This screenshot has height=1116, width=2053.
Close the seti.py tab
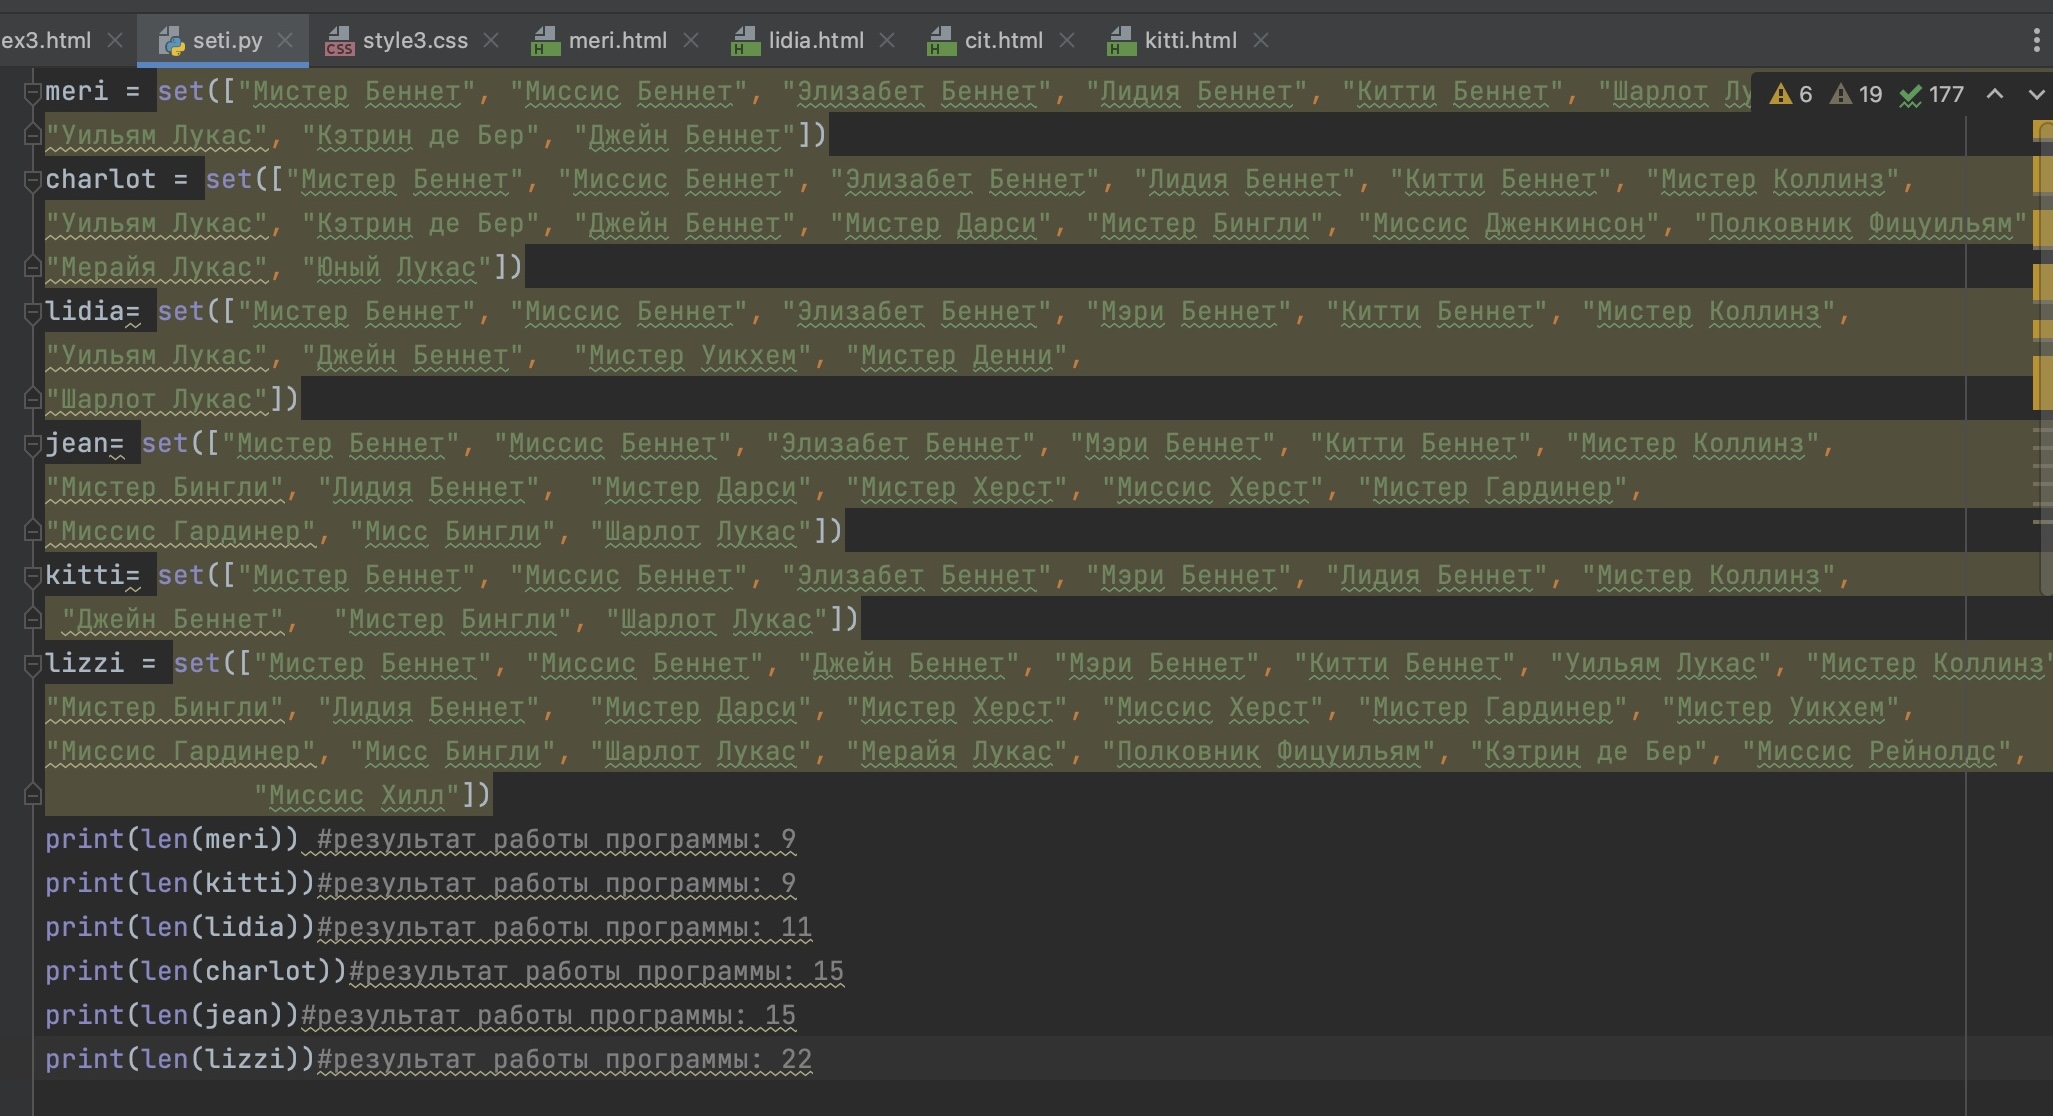coord(285,40)
